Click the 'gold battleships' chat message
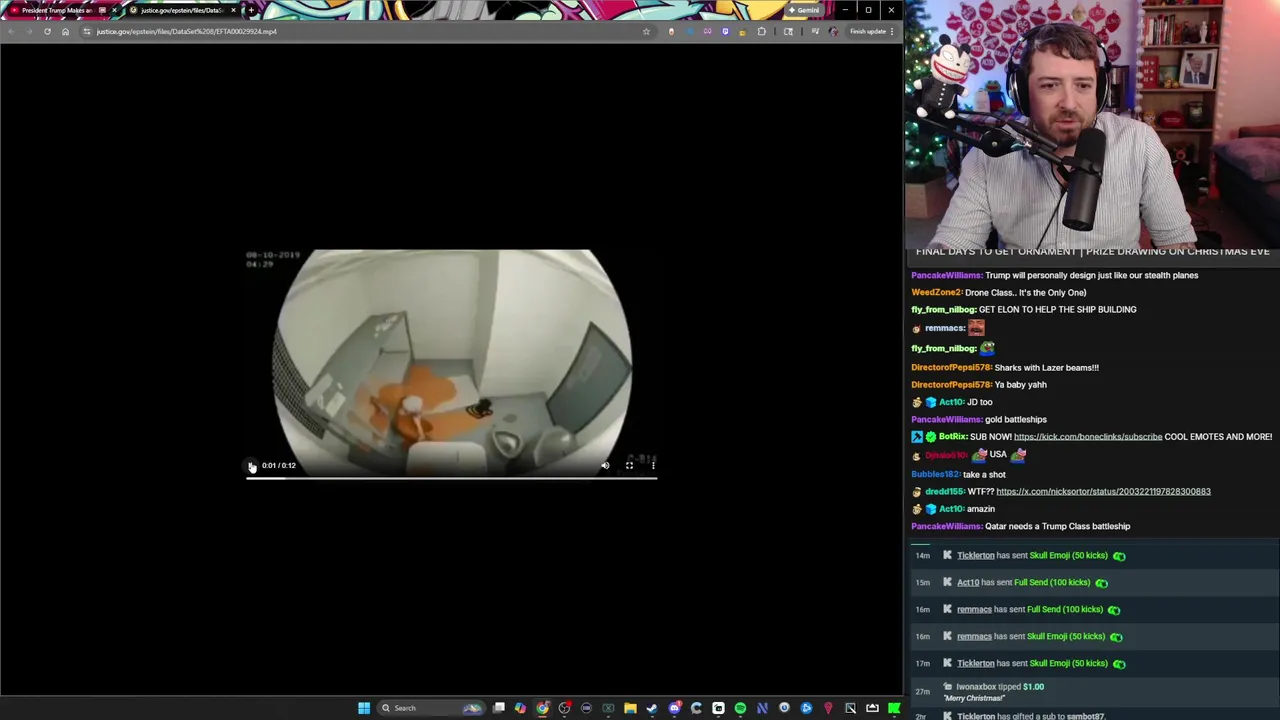This screenshot has height=720, width=1280. pyautogui.click(x=1016, y=419)
